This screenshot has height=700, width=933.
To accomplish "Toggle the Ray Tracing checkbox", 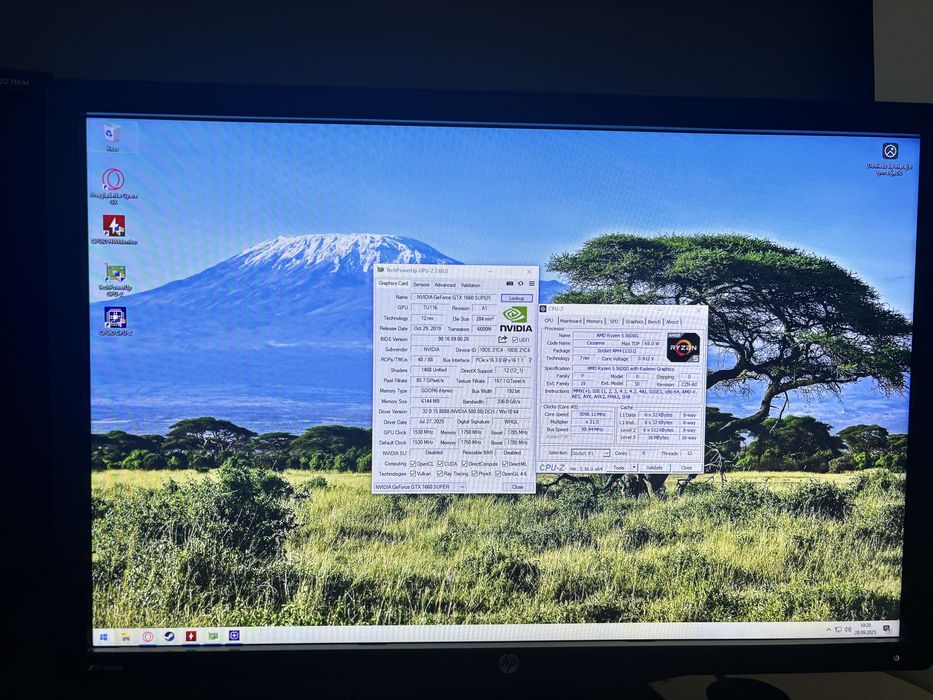I will 440,474.
